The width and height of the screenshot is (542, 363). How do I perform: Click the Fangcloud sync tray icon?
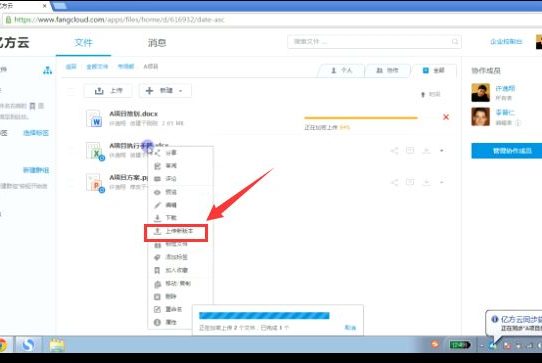pyautogui.click(x=493, y=345)
